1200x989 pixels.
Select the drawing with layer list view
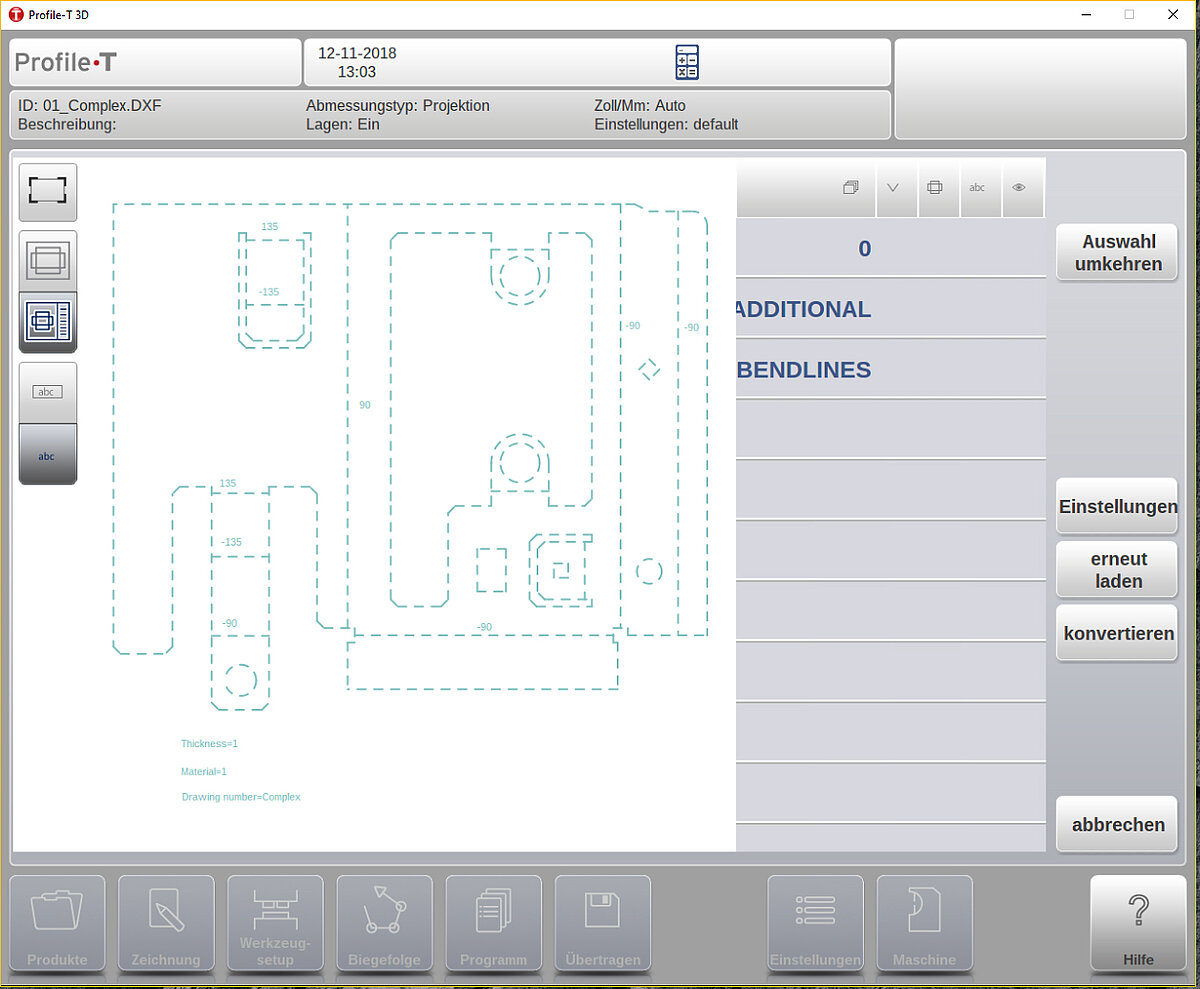pyautogui.click(x=47, y=322)
